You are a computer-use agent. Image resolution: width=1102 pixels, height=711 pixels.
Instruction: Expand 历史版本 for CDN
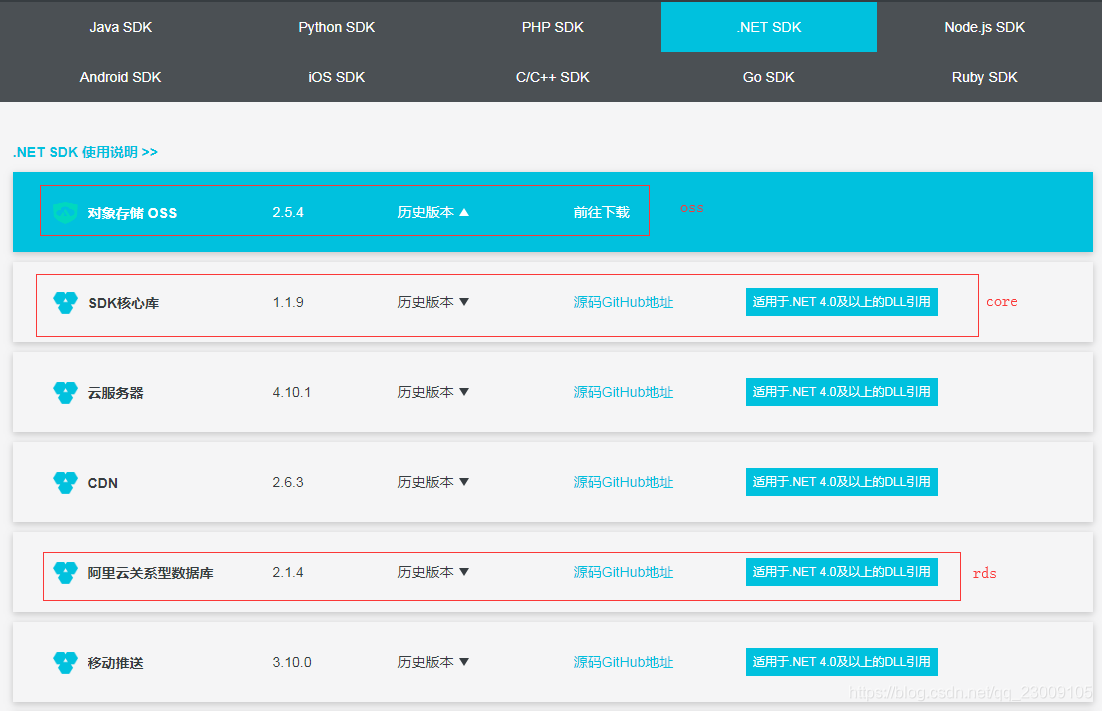tap(433, 482)
